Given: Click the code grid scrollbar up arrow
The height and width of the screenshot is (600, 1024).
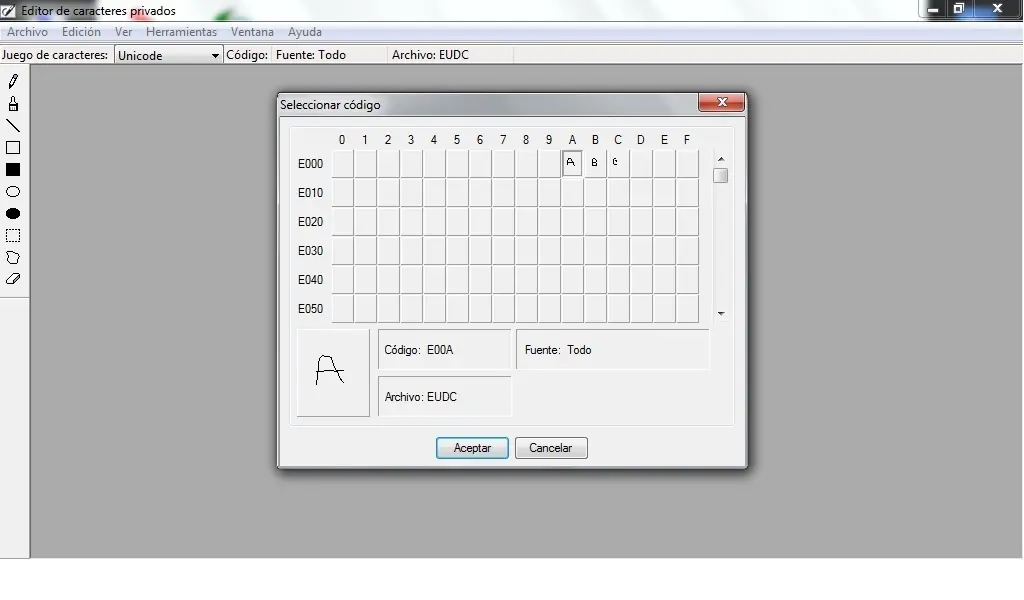Looking at the screenshot, I should (721, 159).
